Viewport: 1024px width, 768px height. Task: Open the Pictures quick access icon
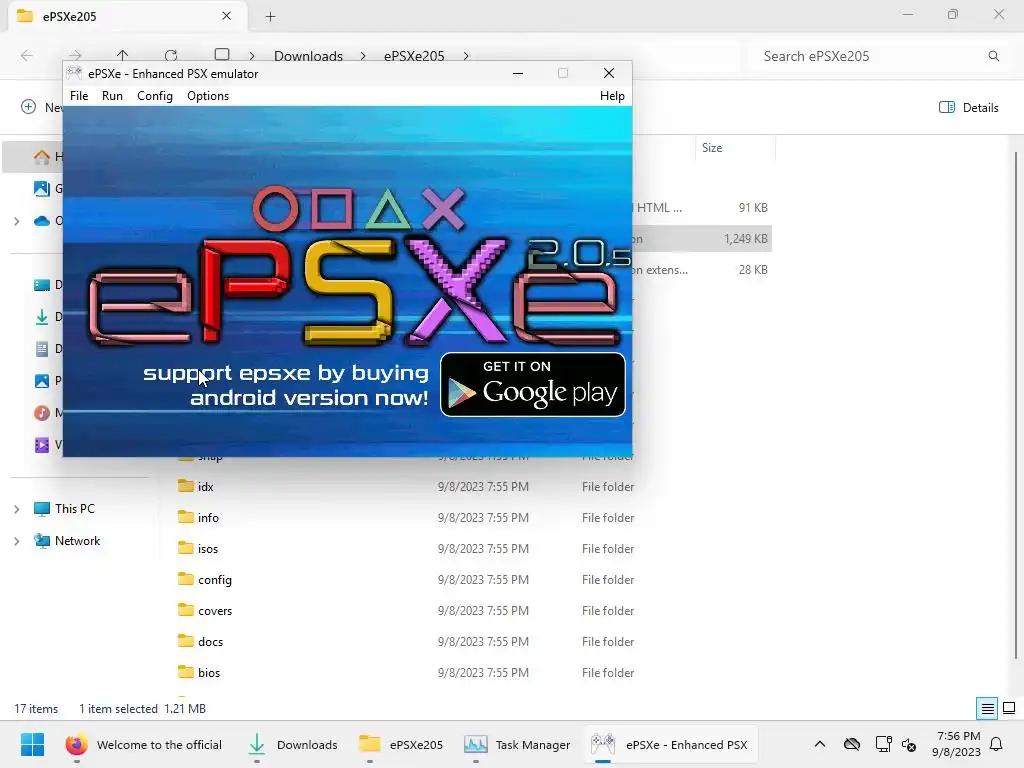42,381
